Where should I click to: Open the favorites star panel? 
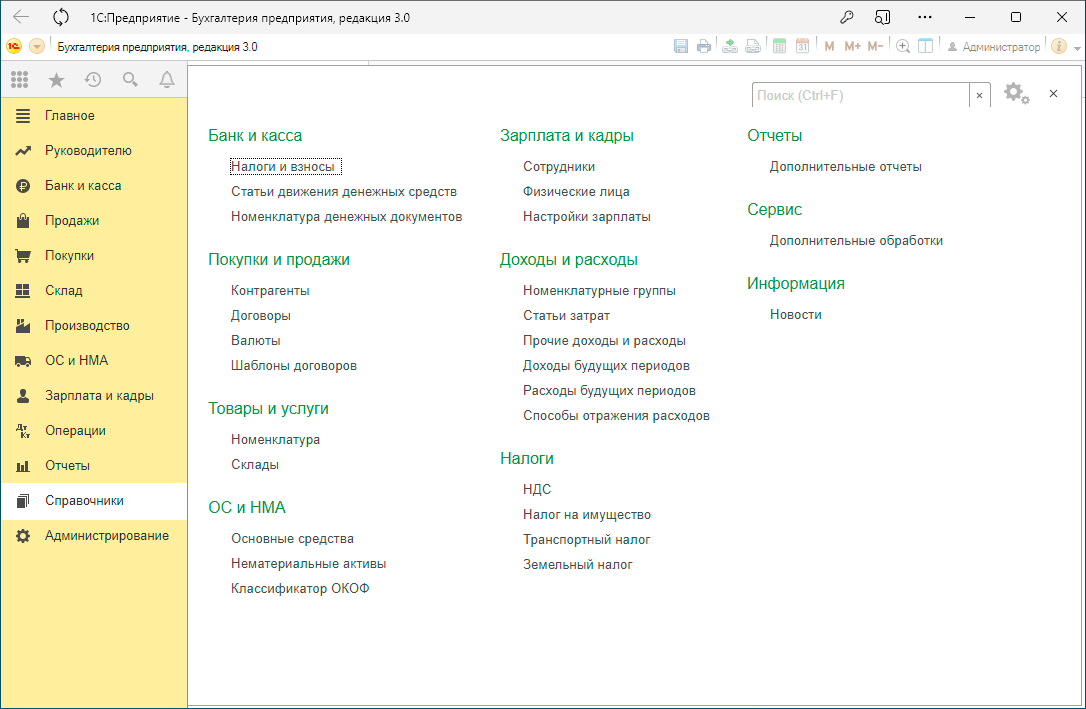pos(56,80)
